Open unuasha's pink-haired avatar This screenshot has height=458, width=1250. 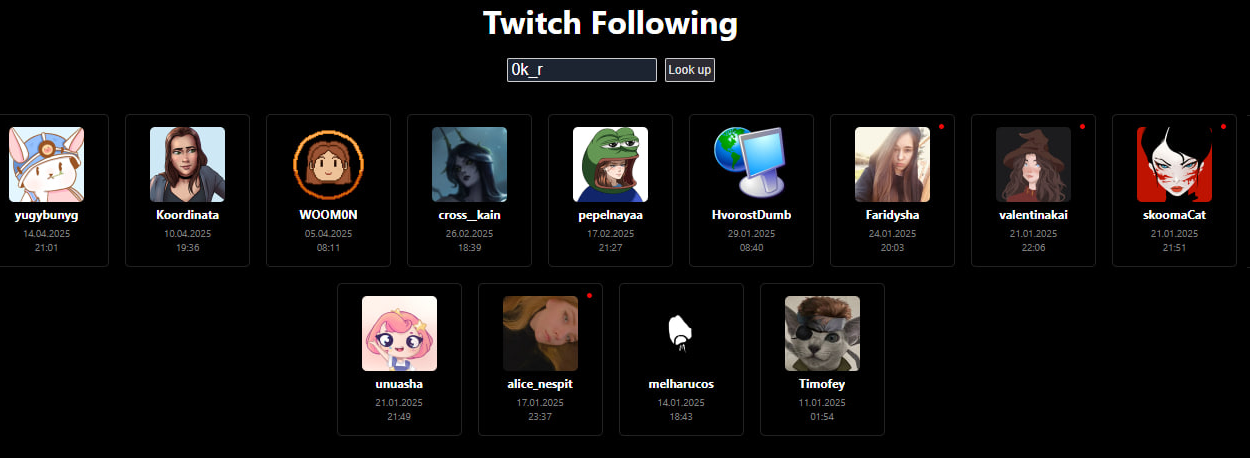coord(399,333)
